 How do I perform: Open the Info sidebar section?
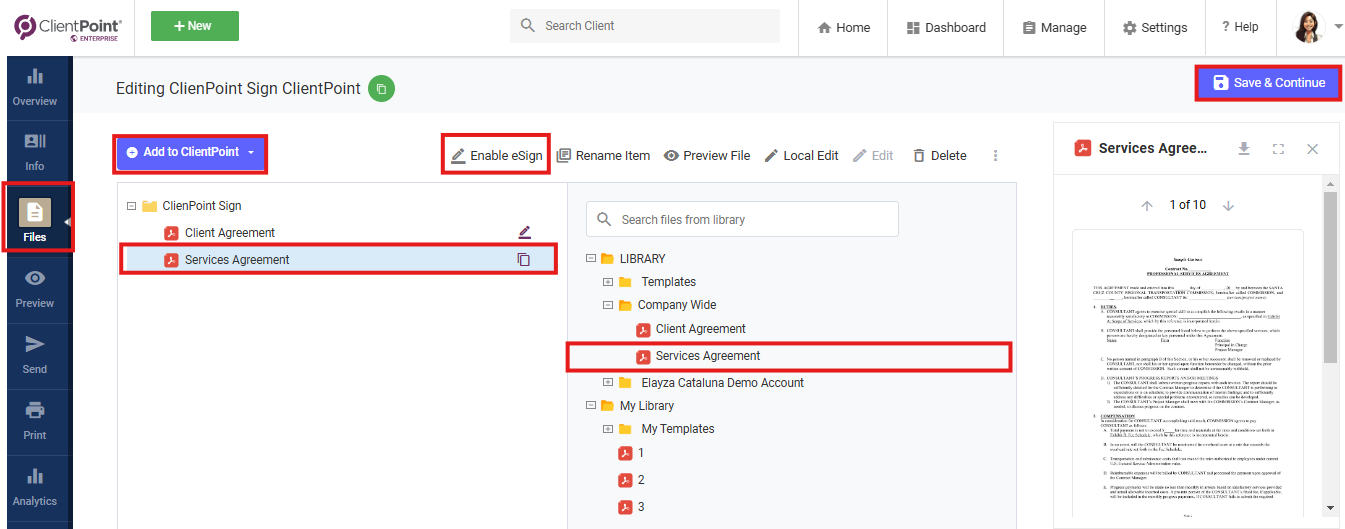[x=35, y=152]
